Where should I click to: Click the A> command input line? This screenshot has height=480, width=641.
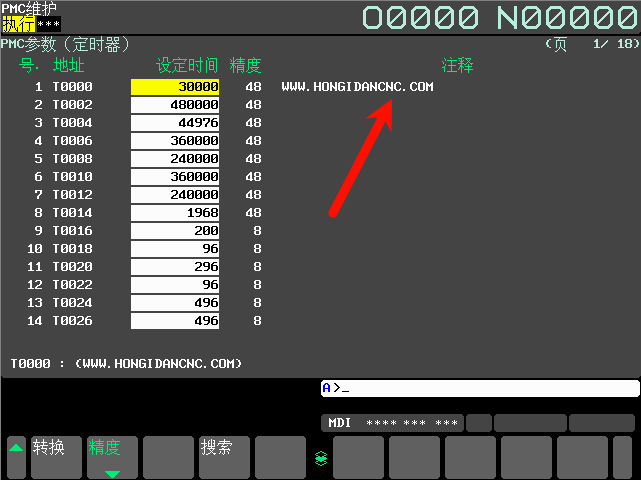click(479, 388)
